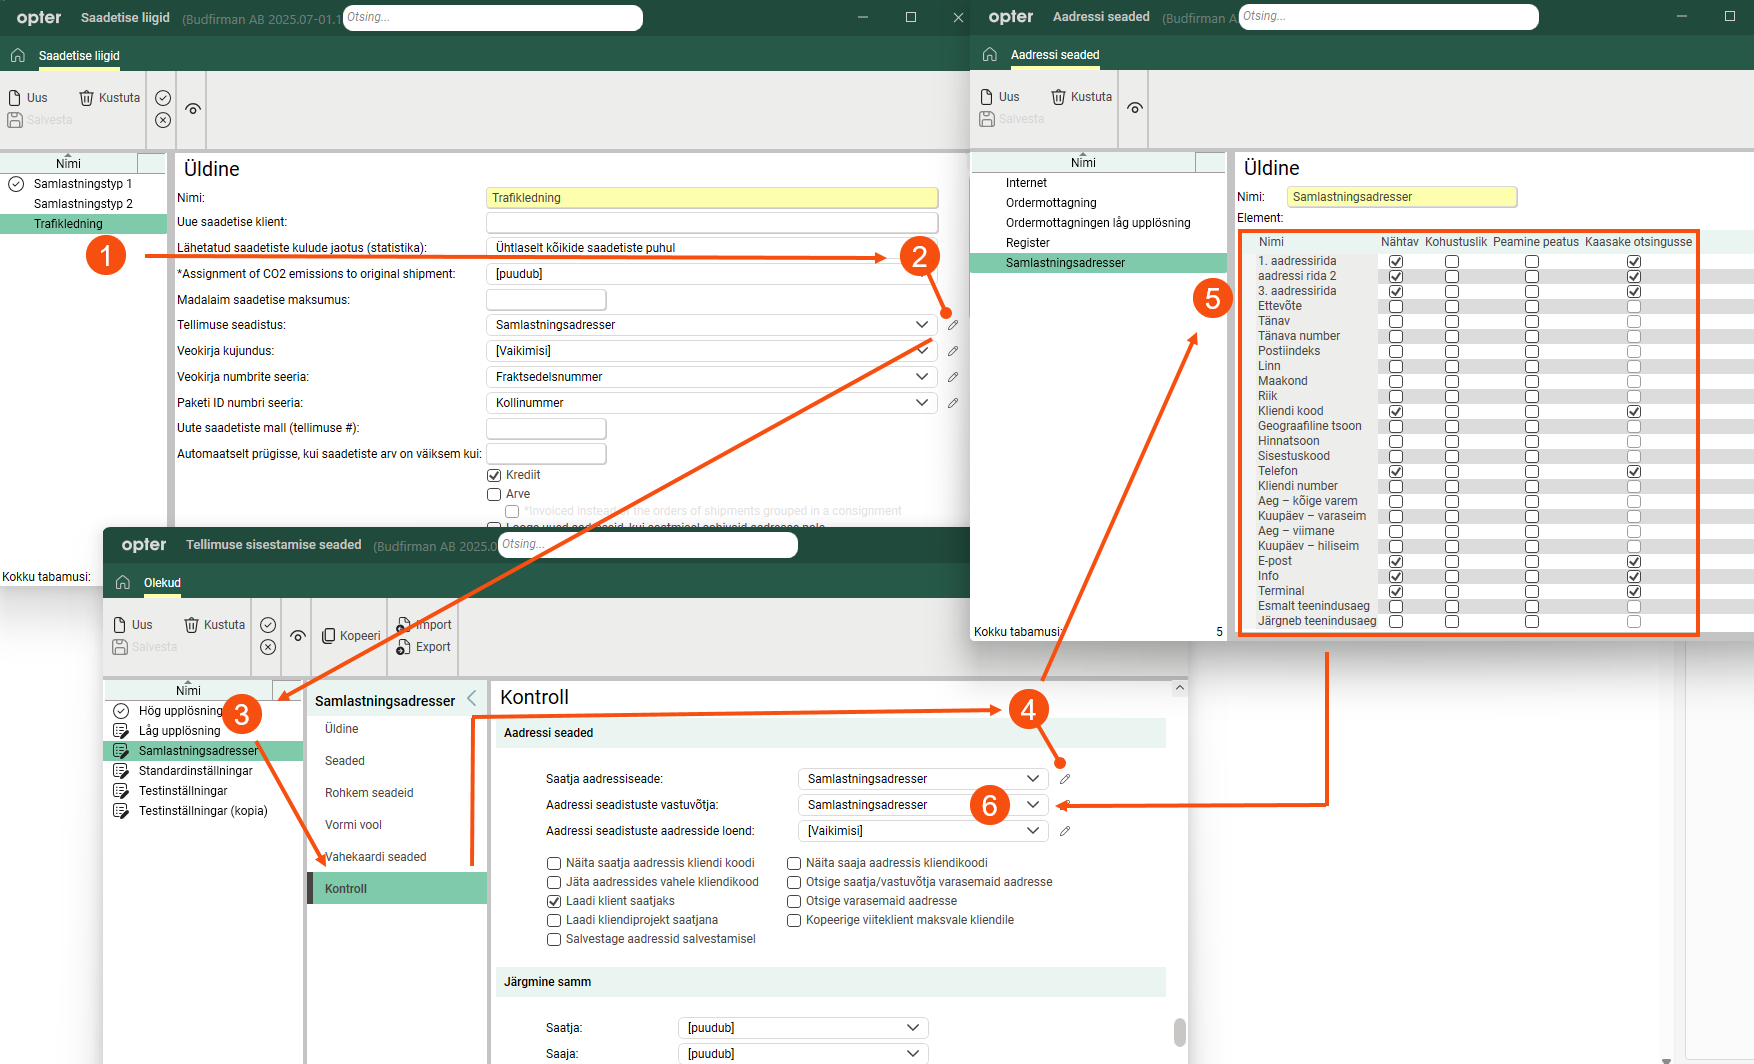Click the Nimi field containing Trafikledning
The image size is (1754, 1064).
pos(711,198)
